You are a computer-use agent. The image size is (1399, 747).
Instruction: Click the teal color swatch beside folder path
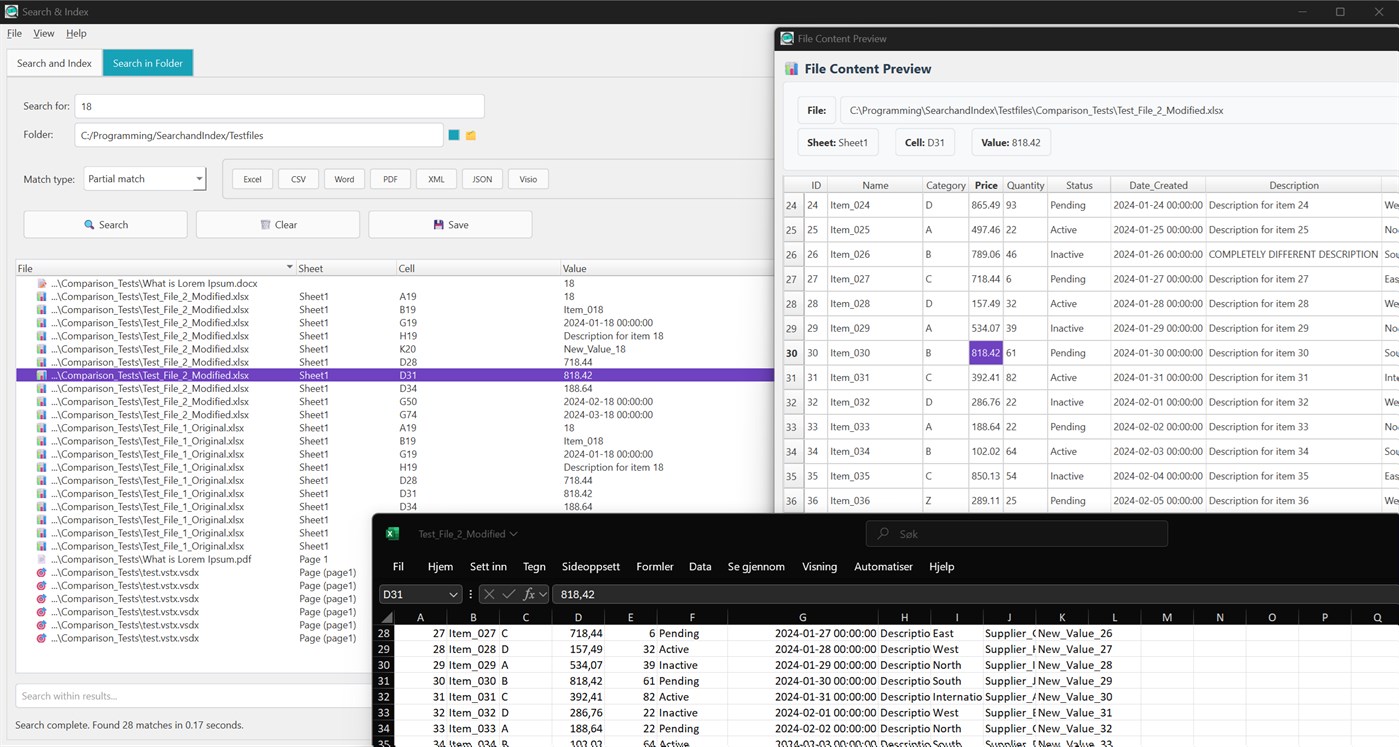(455, 134)
